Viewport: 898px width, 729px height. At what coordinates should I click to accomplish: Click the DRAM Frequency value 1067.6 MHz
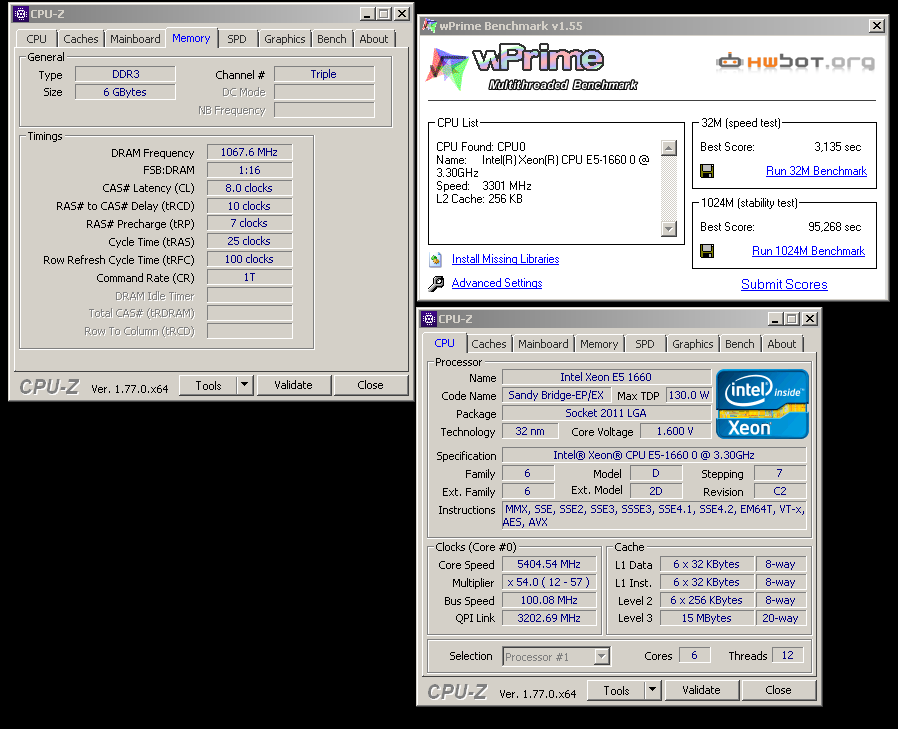click(249, 152)
